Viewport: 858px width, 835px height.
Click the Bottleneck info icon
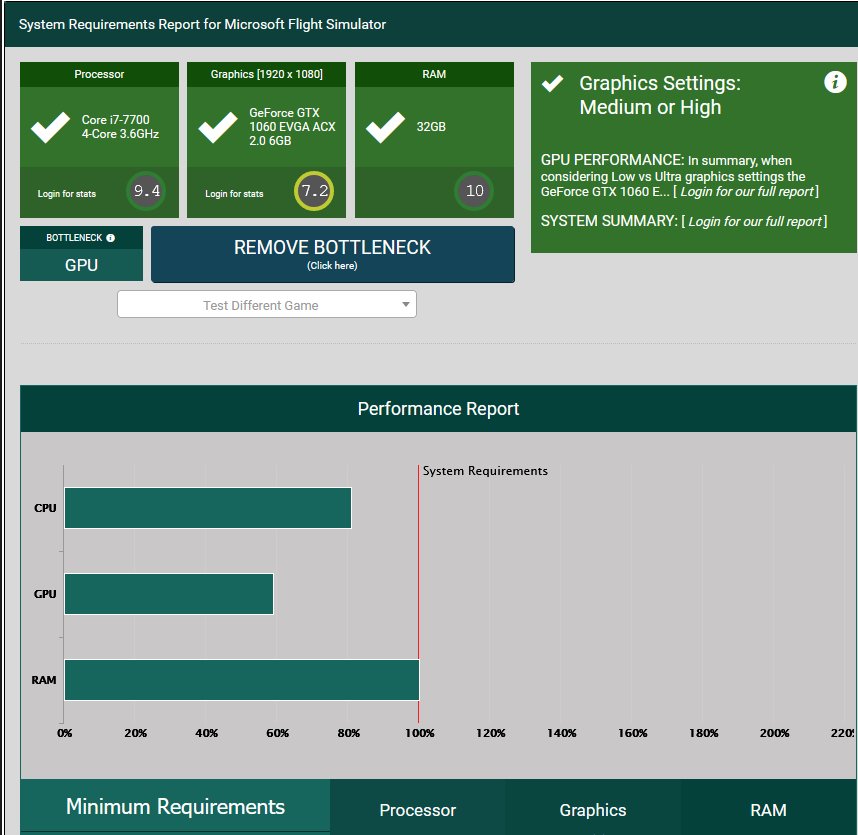[110, 238]
